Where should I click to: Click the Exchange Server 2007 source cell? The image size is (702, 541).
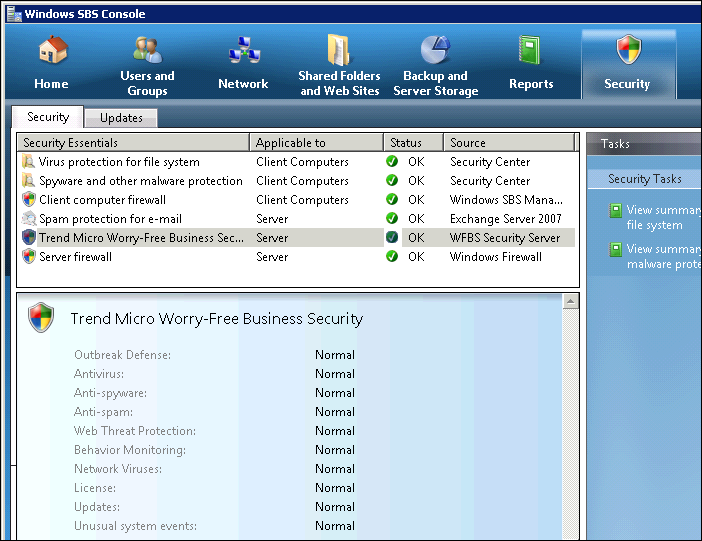505,219
